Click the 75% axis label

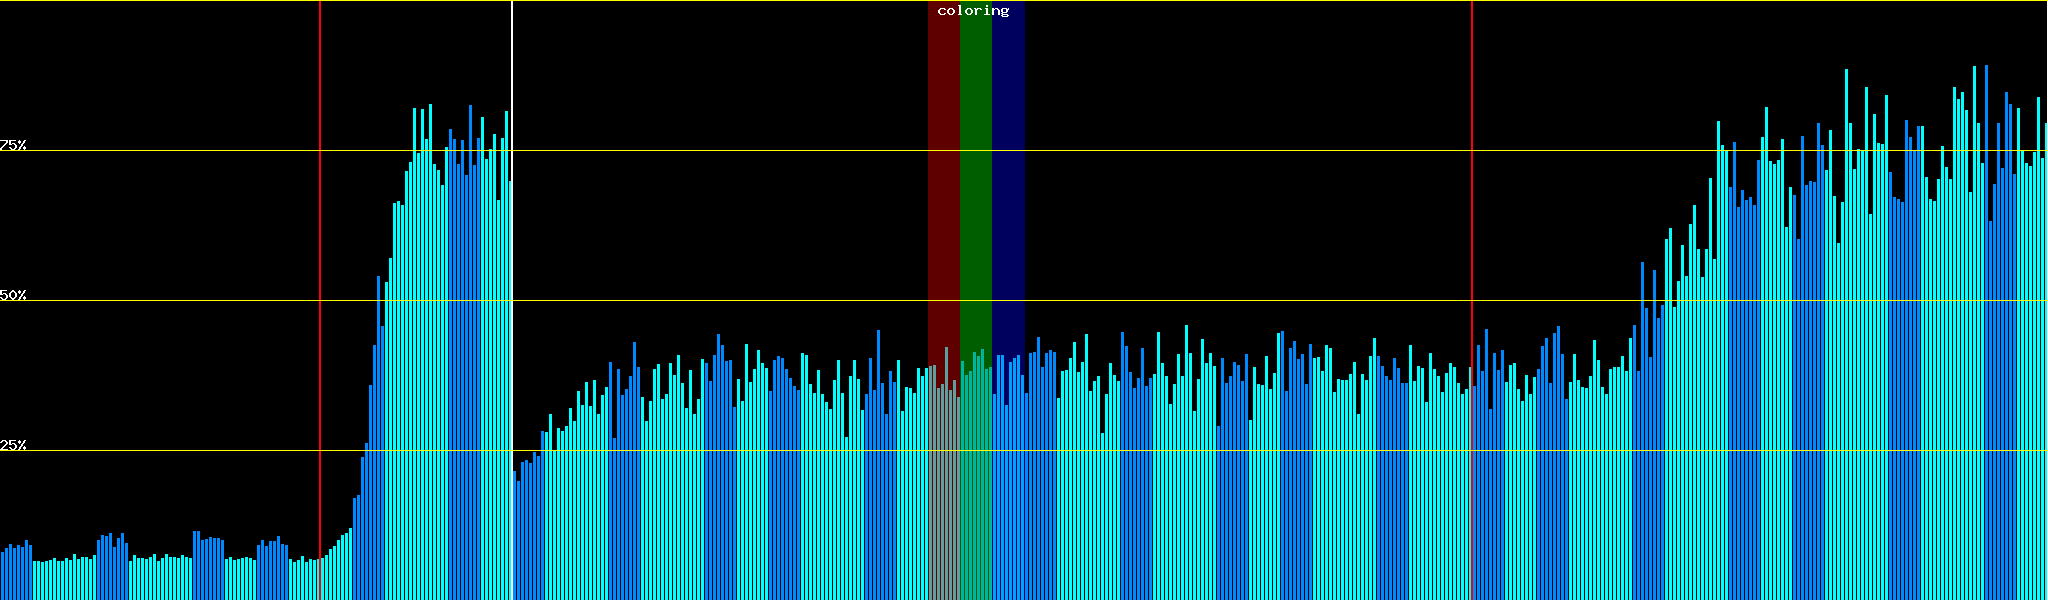tap(13, 145)
